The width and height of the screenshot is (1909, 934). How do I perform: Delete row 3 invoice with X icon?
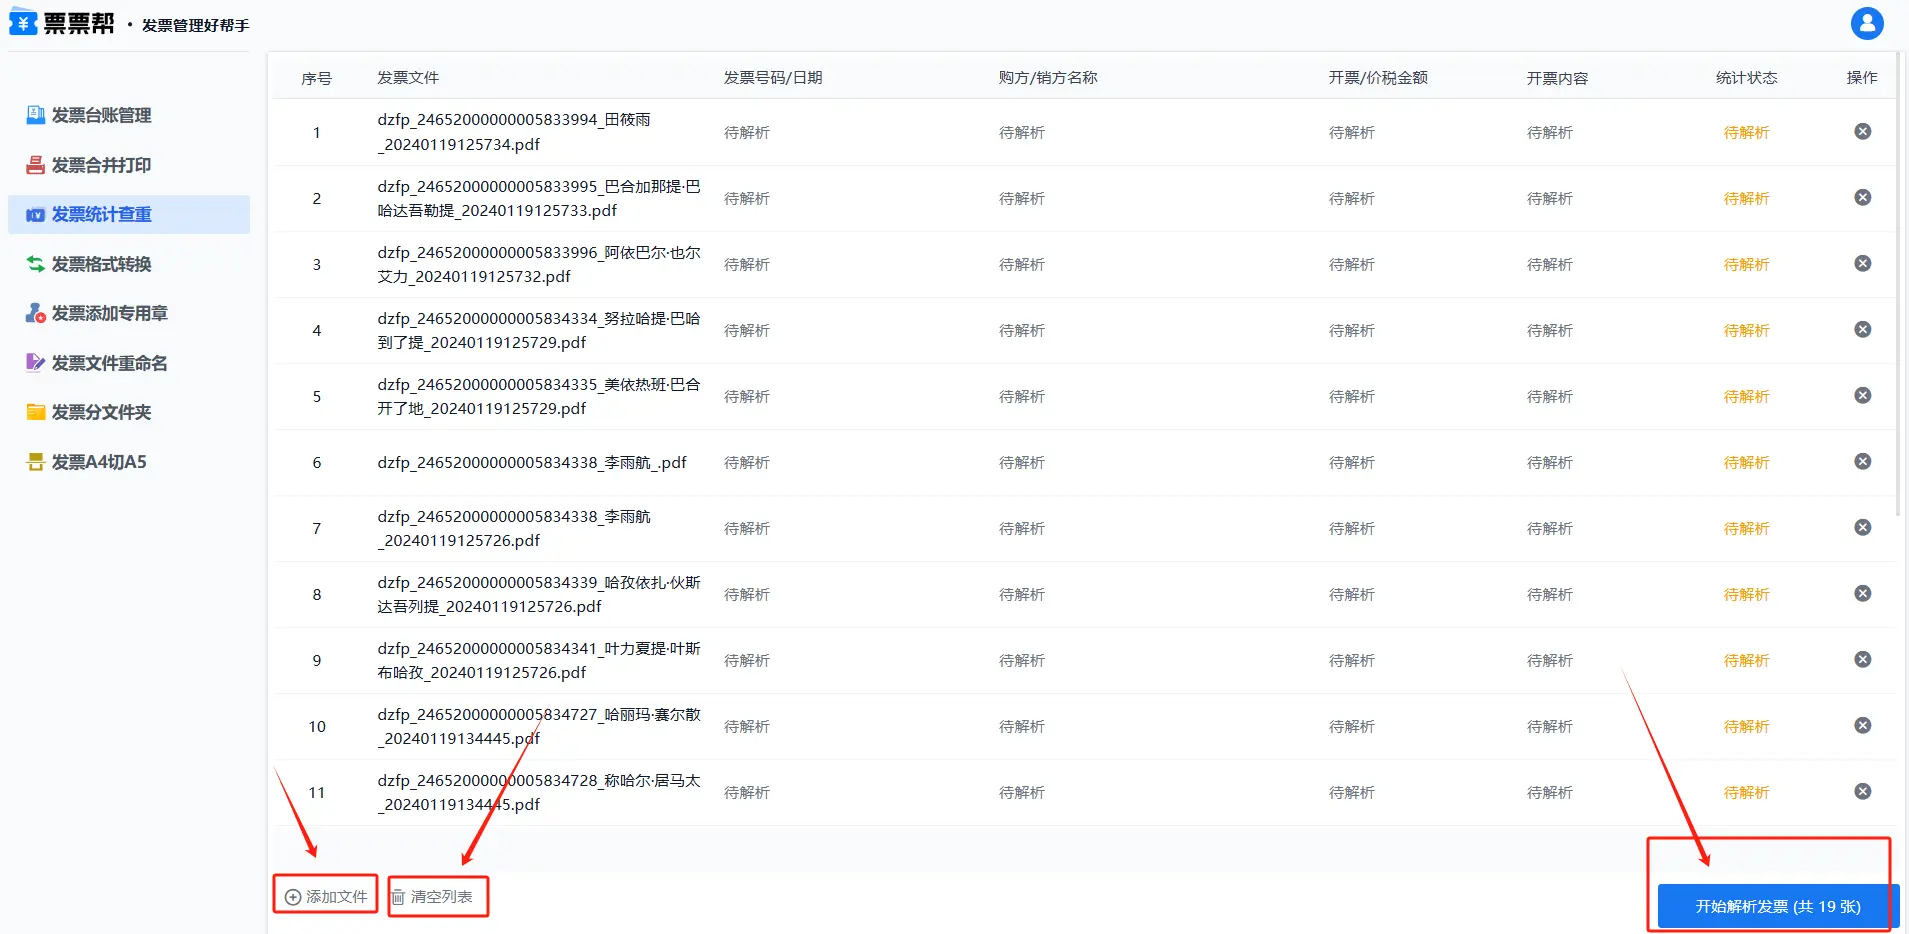(1862, 263)
